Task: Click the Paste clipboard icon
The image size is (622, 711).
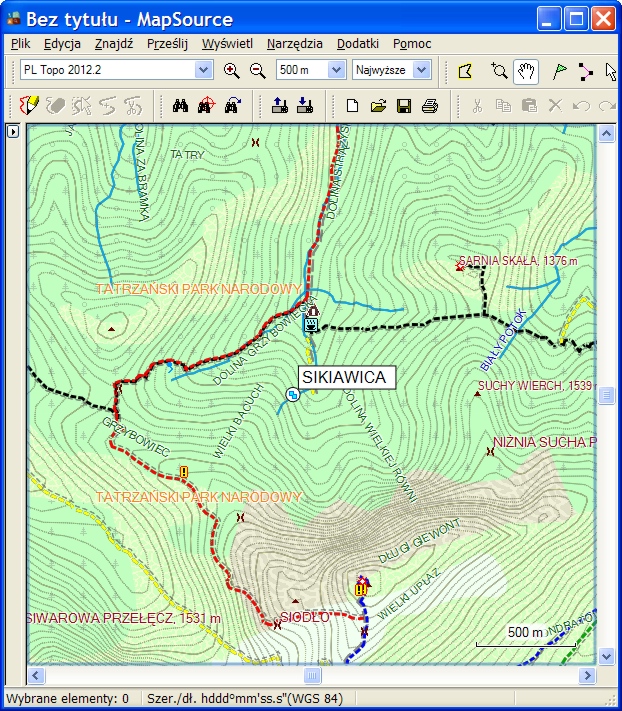Action: point(529,106)
